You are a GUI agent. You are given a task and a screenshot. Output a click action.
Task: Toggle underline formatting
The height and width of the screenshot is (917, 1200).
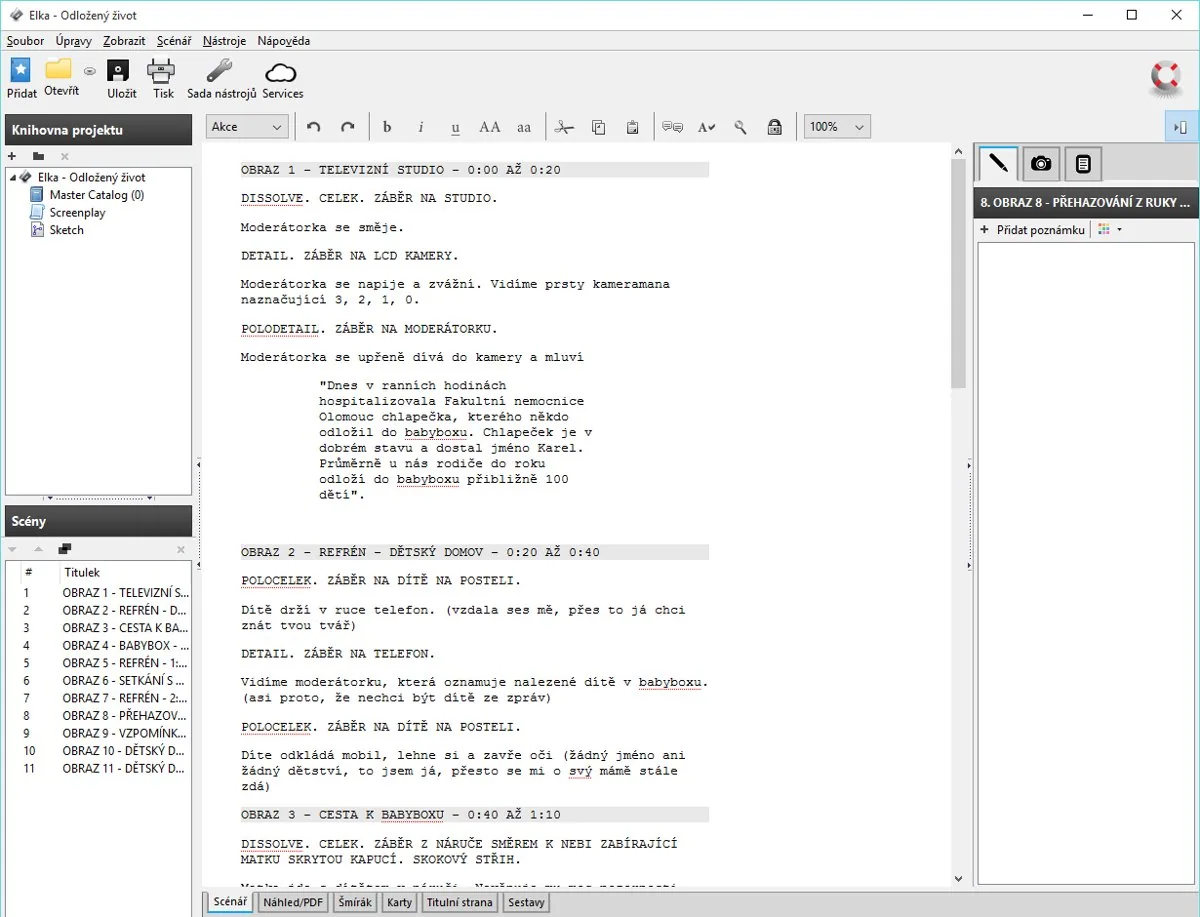click(455, 127)
